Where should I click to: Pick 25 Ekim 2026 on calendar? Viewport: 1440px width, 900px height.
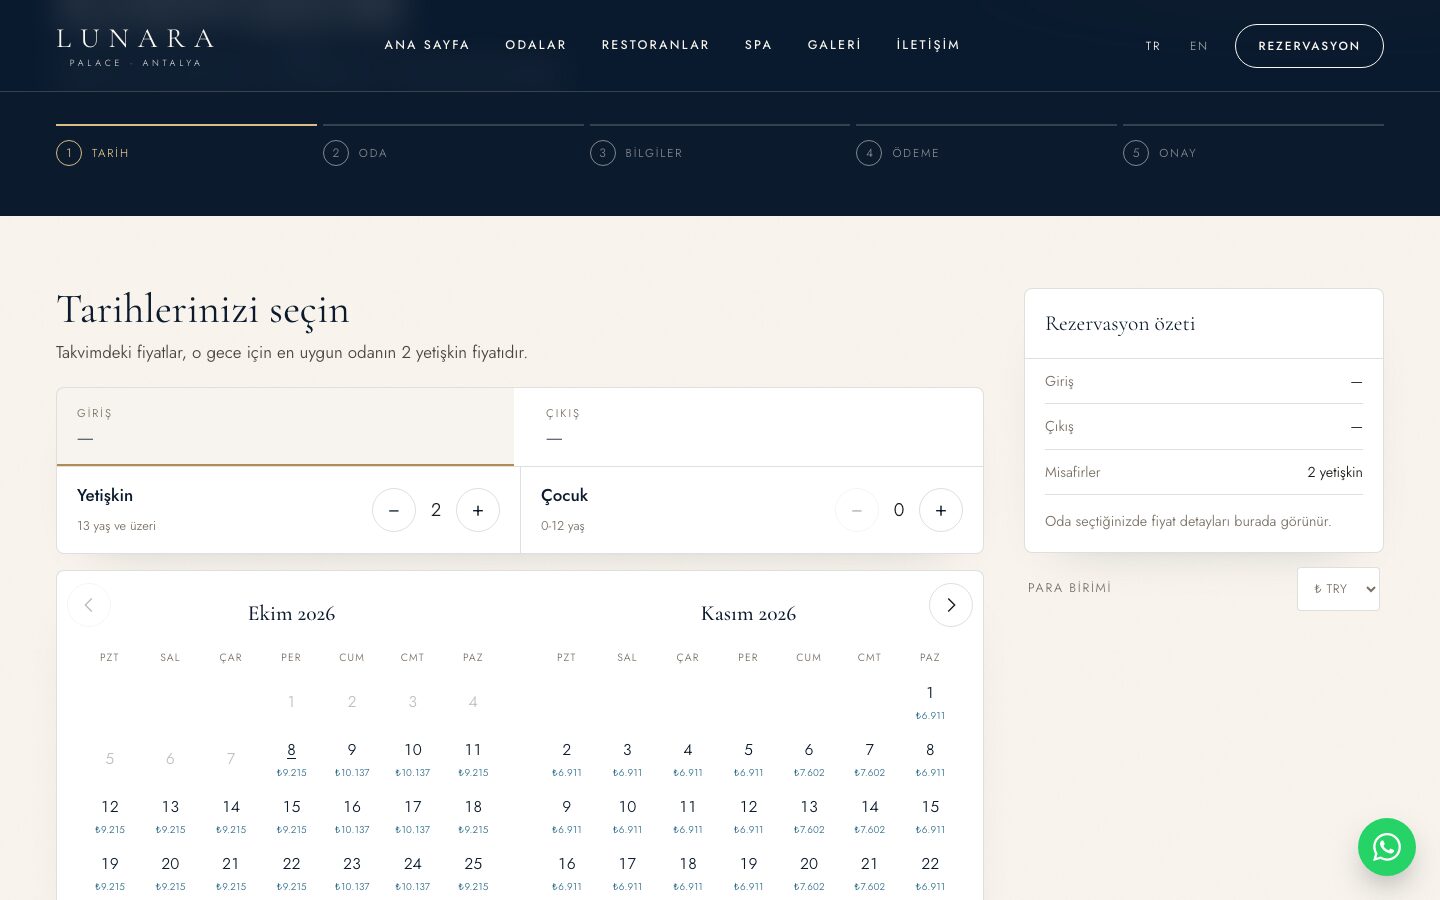473,873
